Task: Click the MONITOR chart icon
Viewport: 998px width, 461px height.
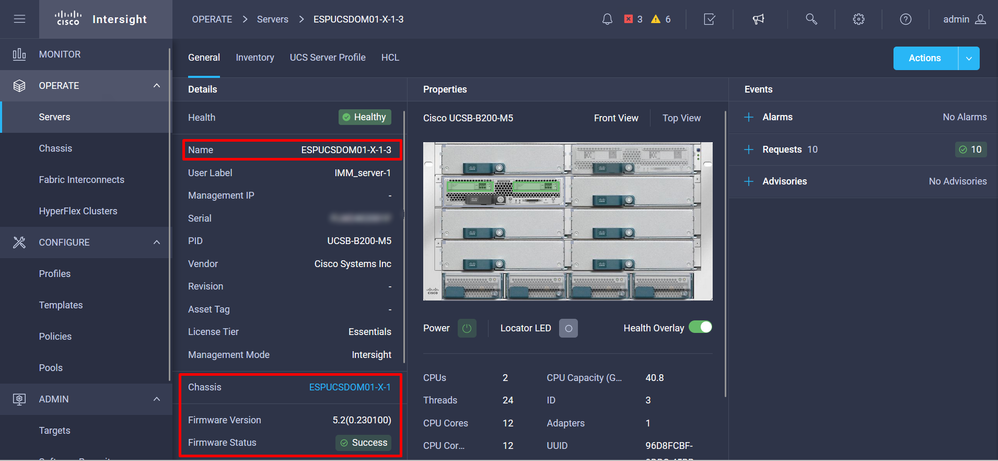Action: coord(19,54)
